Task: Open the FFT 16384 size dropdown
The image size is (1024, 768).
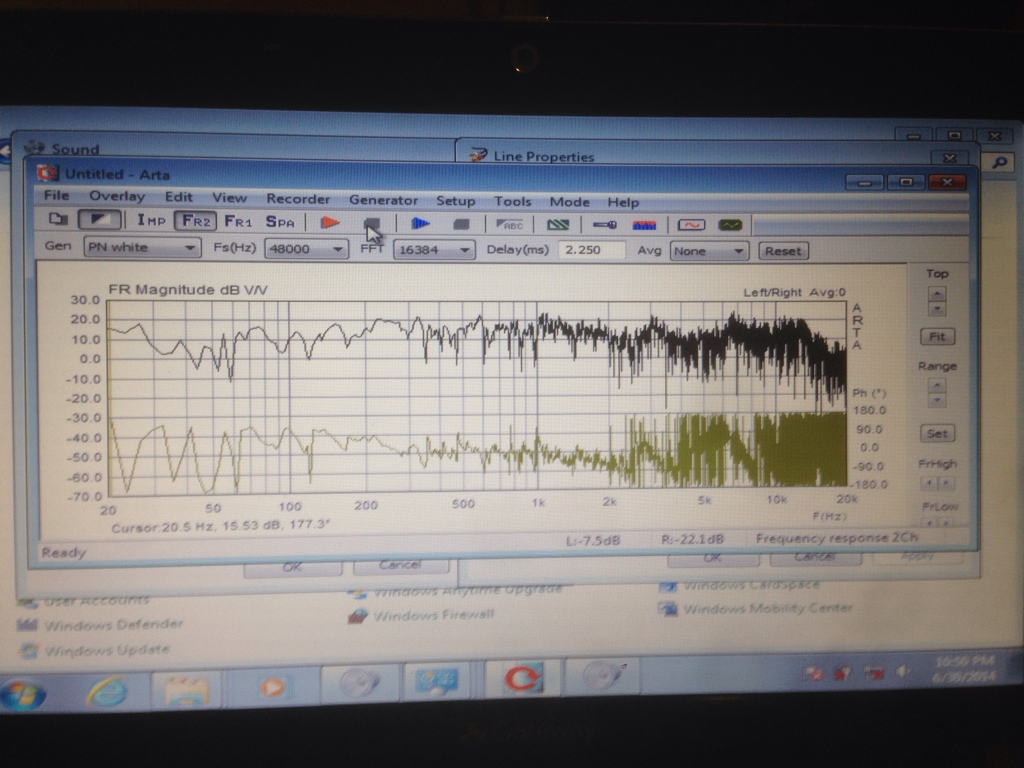Action: tap(434, 250)
